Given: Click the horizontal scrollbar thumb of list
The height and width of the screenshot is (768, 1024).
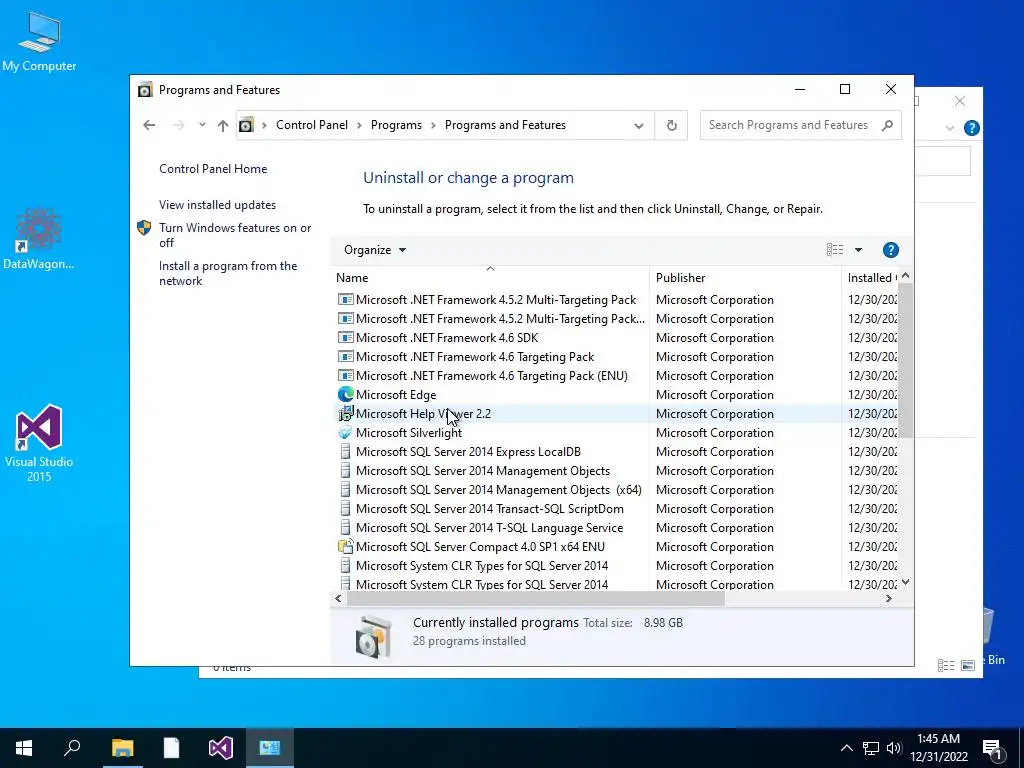Looking at the screenshot, I should coord(536,598).
